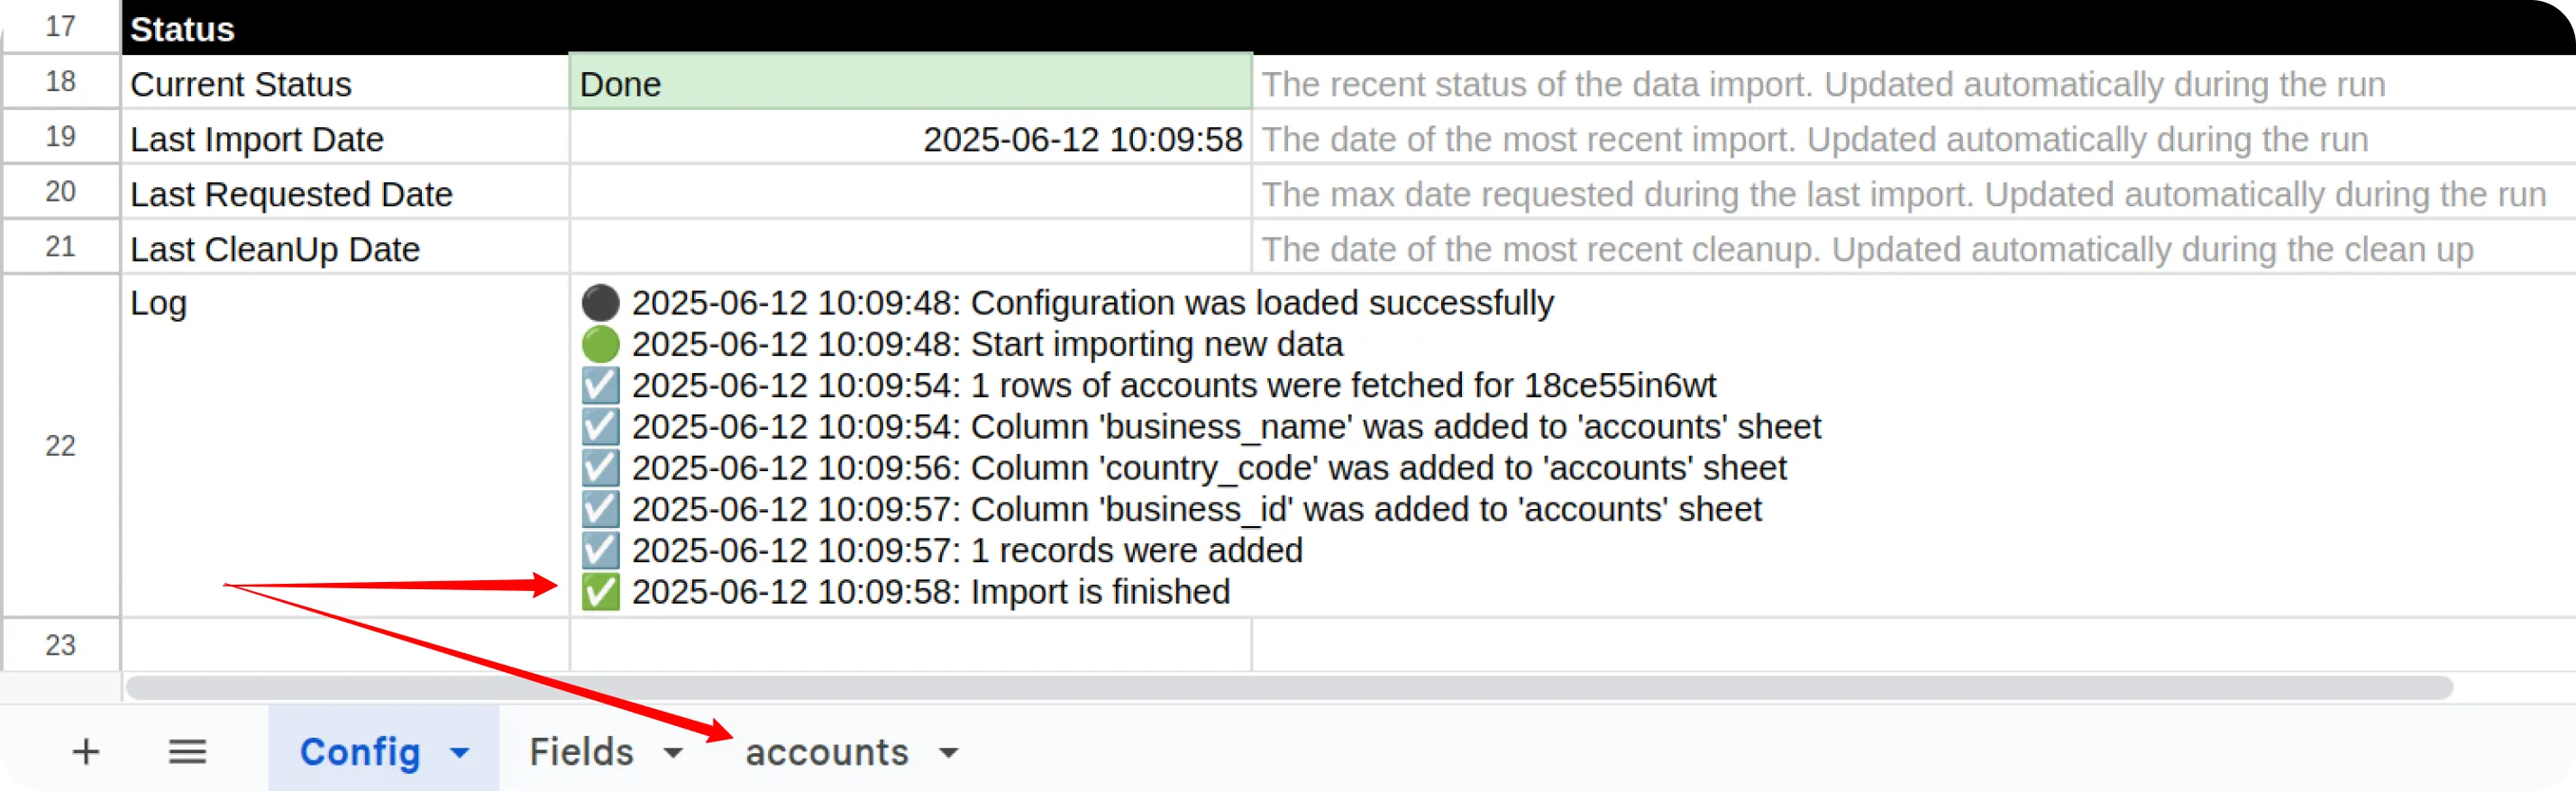Click the Last Import Date value cell
This screenshot has height=791, width=2576.
(x=910, y=138)
